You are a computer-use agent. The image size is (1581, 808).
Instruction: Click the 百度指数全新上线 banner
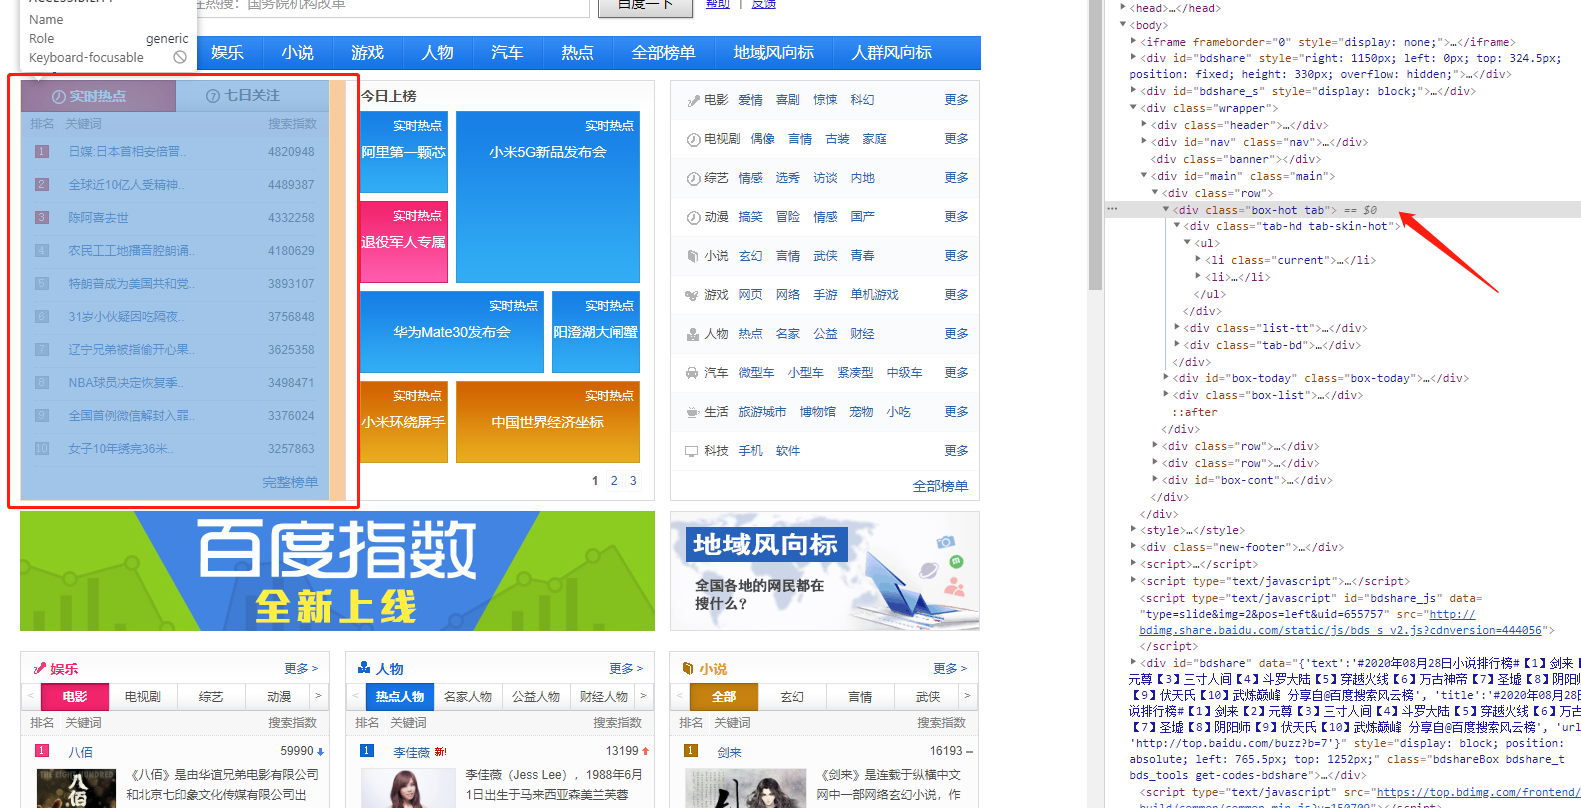click(337, 571)
